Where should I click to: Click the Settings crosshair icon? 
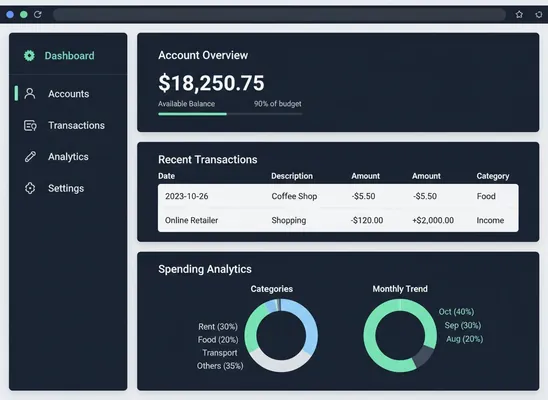(30, 188)
